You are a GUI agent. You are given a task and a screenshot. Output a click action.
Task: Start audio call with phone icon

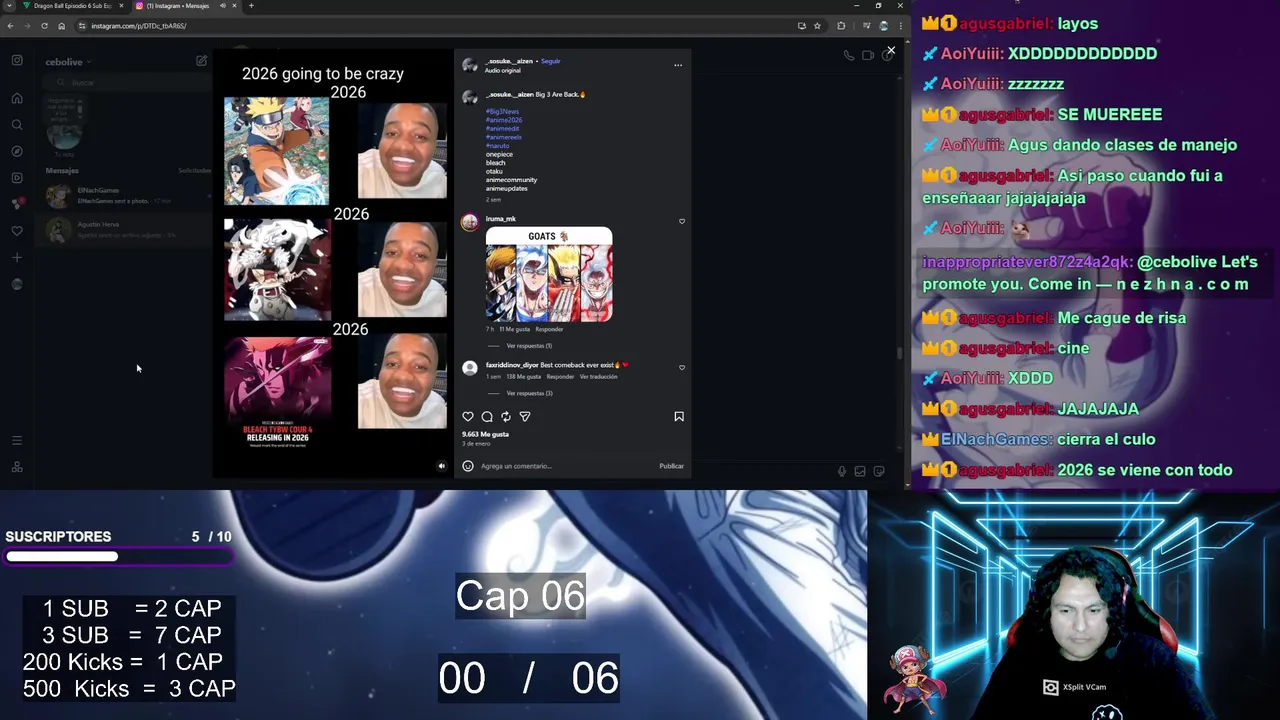849,56
